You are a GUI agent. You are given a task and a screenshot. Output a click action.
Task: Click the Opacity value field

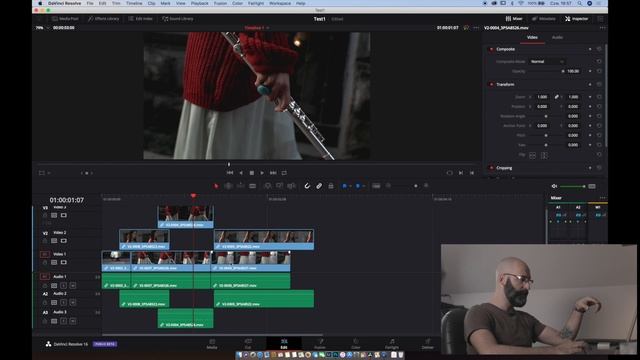point(573,71)
